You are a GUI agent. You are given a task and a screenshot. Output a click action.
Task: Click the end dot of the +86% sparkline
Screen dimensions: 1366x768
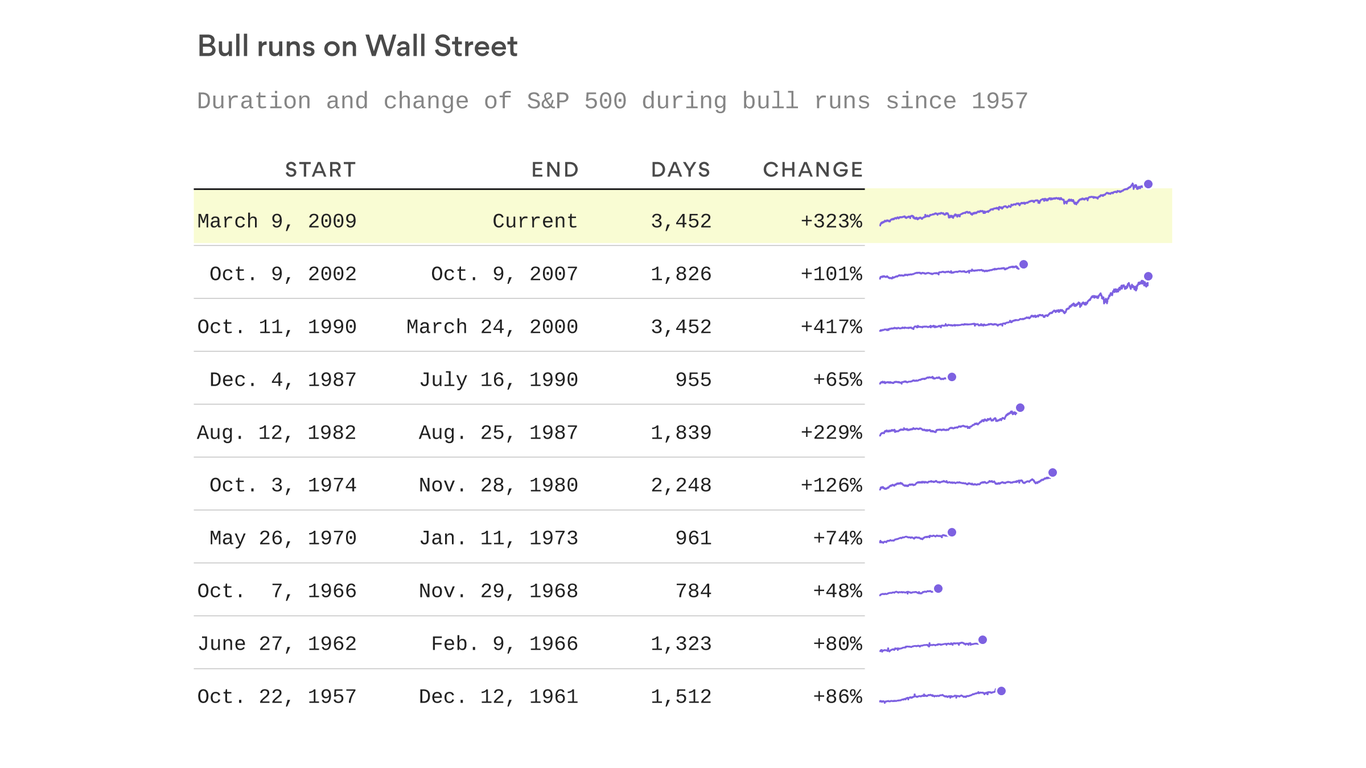pyautogui.click(x=1001, y=691)
